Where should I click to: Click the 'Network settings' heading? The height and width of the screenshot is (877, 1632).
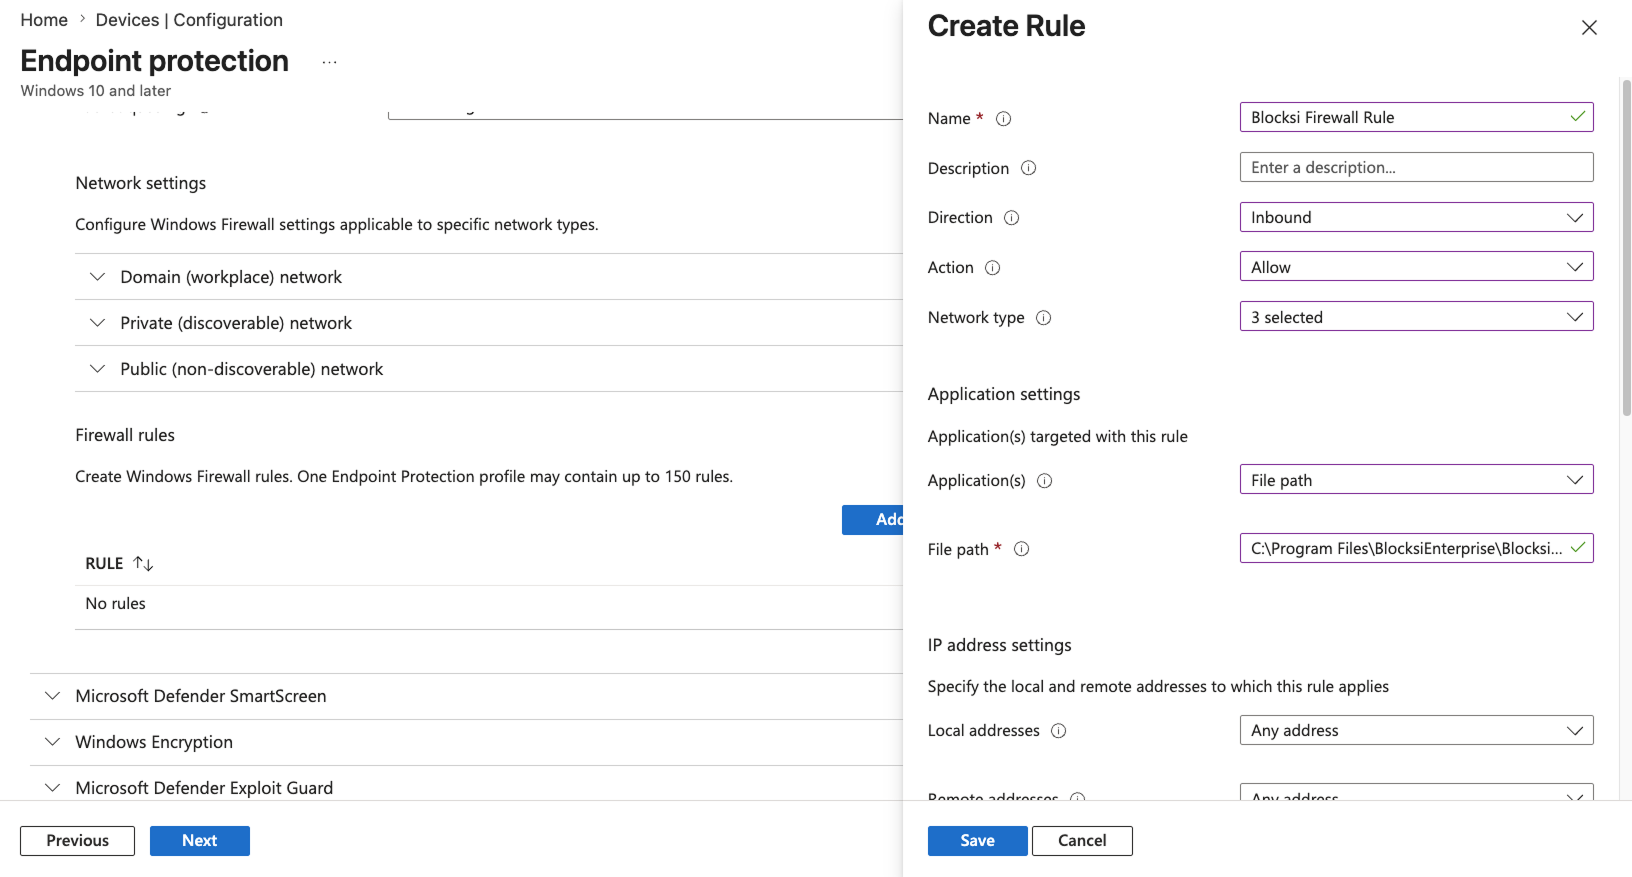pyautogui.click(x=141, y=183)
